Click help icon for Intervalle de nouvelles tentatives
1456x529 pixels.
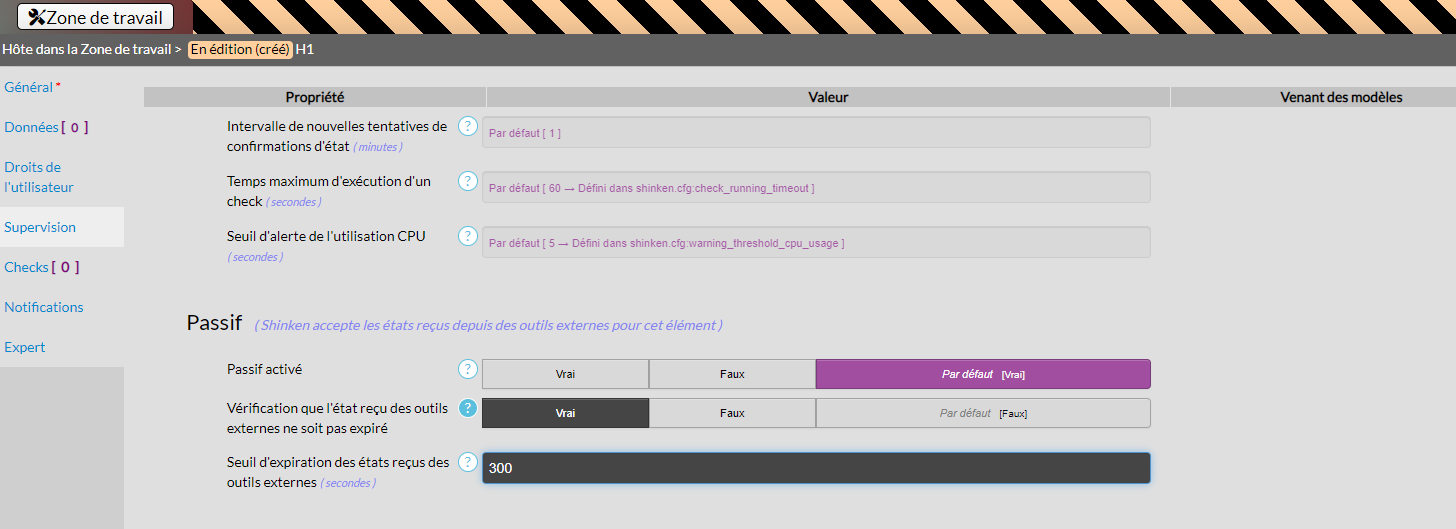pos(467,126)
